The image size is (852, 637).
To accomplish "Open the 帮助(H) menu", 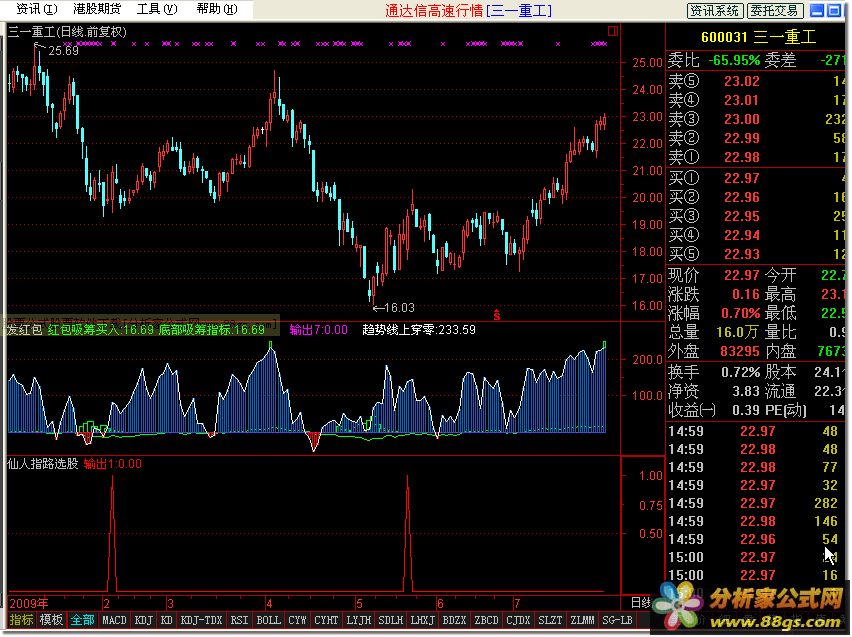I will tap(217, 9).
